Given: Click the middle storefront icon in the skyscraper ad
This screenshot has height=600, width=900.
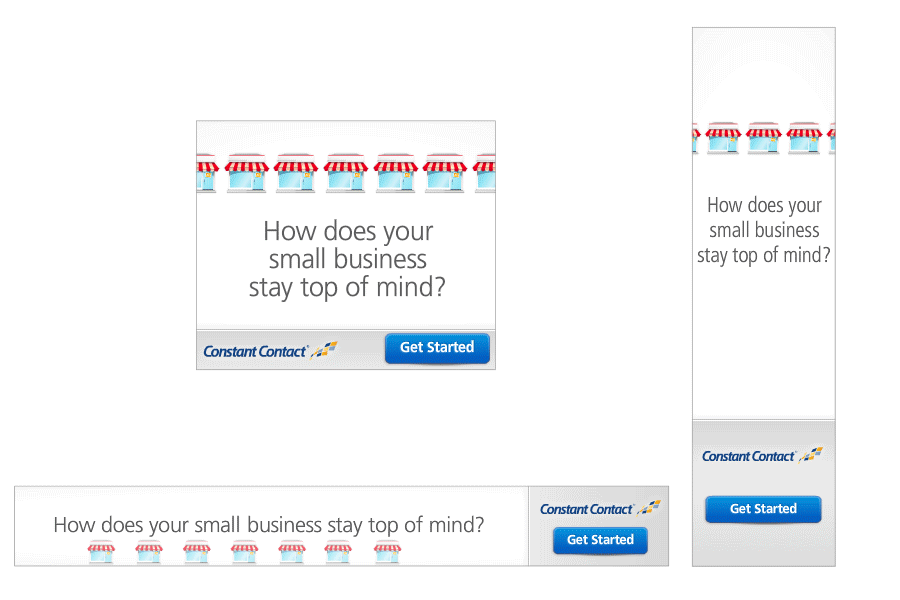Looking at the screenshot, I should point(763,138).
